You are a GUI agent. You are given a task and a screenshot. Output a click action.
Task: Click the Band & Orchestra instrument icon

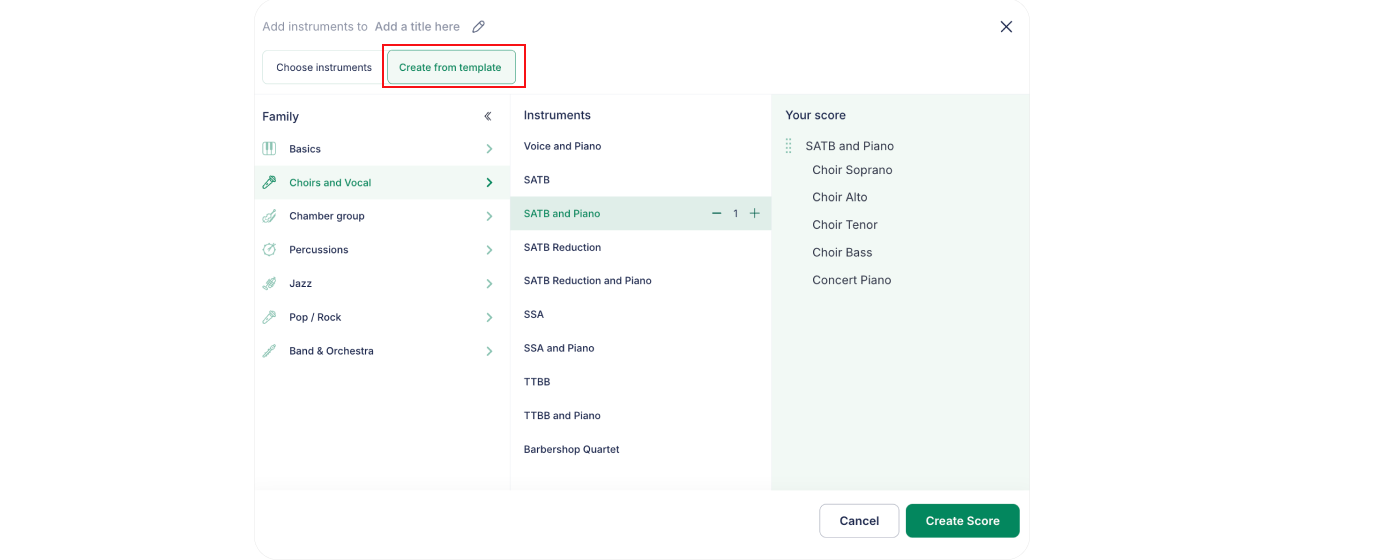[x=269, y=351]
